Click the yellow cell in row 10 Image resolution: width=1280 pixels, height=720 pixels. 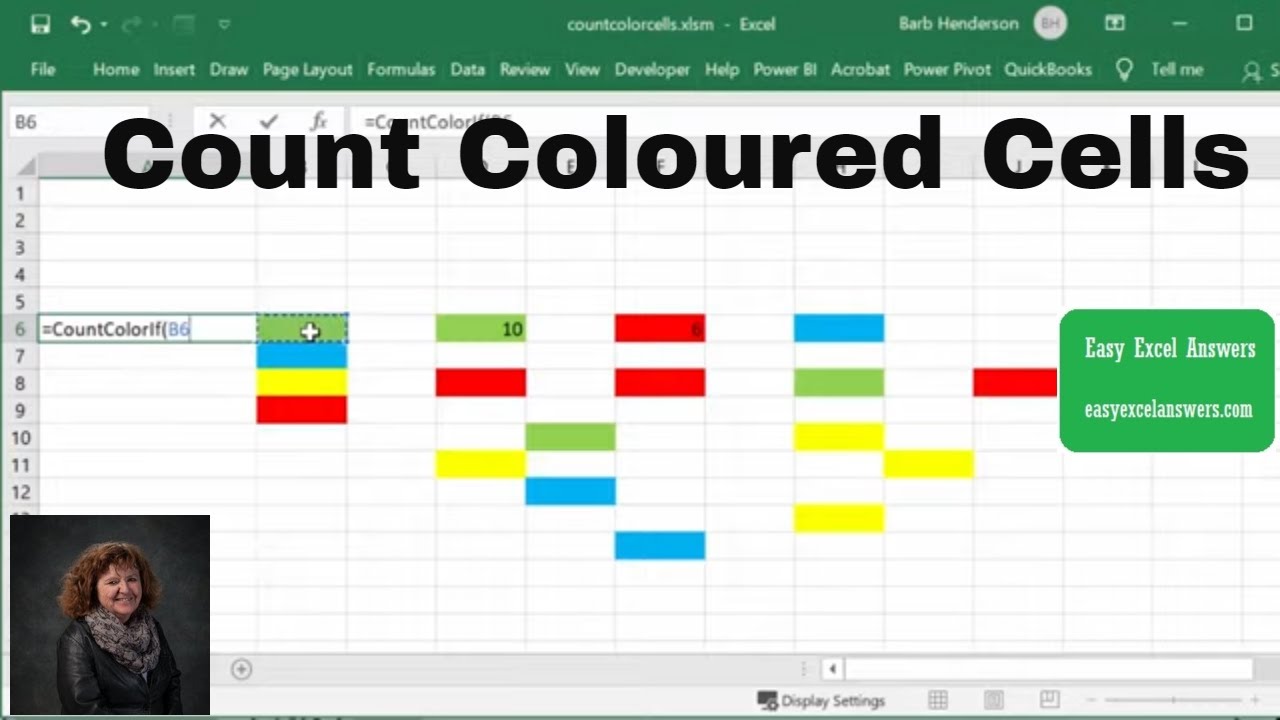click(839, 437)
